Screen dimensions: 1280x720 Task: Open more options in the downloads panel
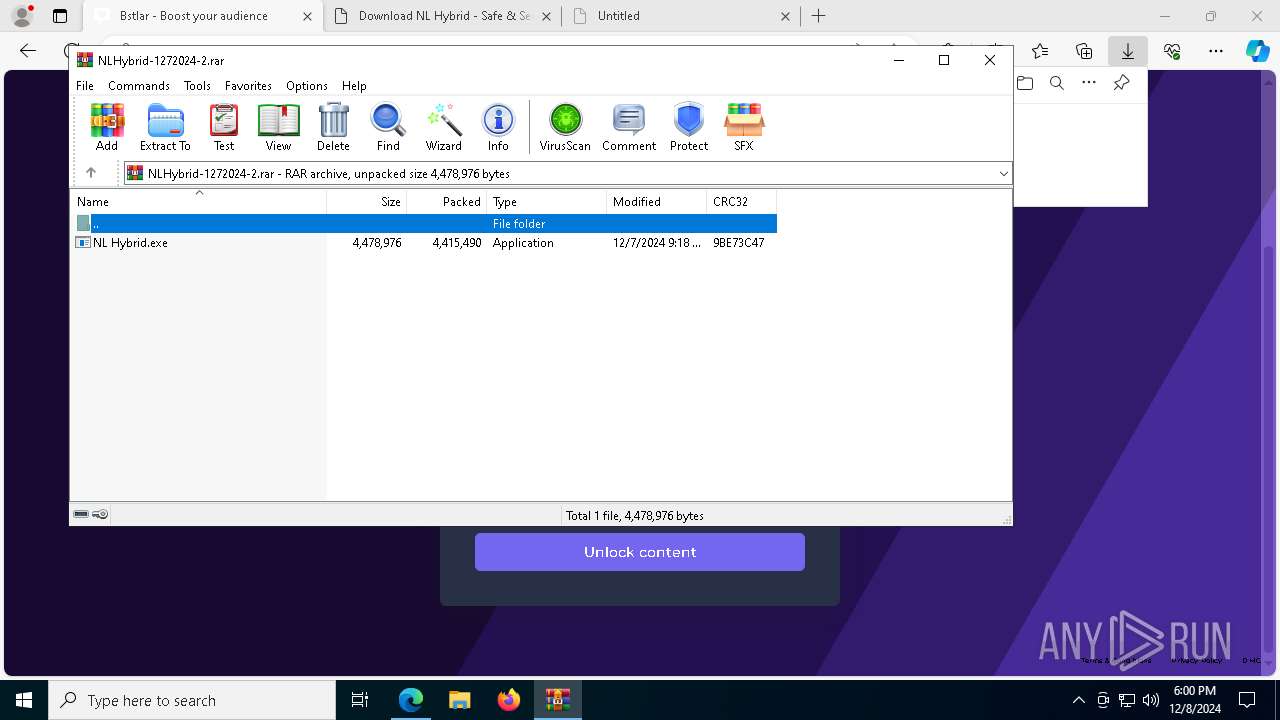pos(1088,83)
